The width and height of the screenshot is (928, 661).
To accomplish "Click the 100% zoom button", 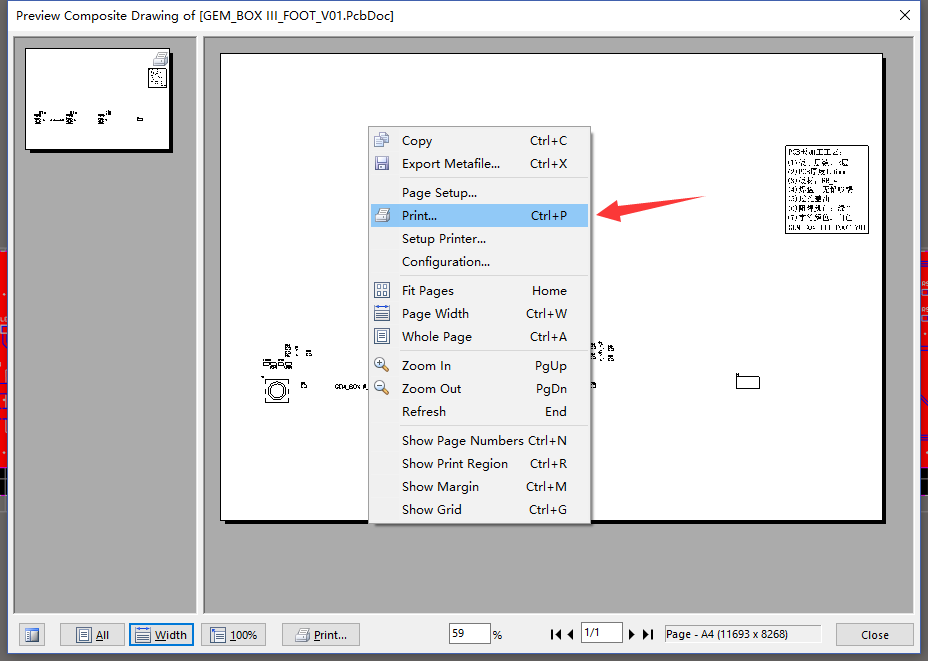I will coord(234,635).
